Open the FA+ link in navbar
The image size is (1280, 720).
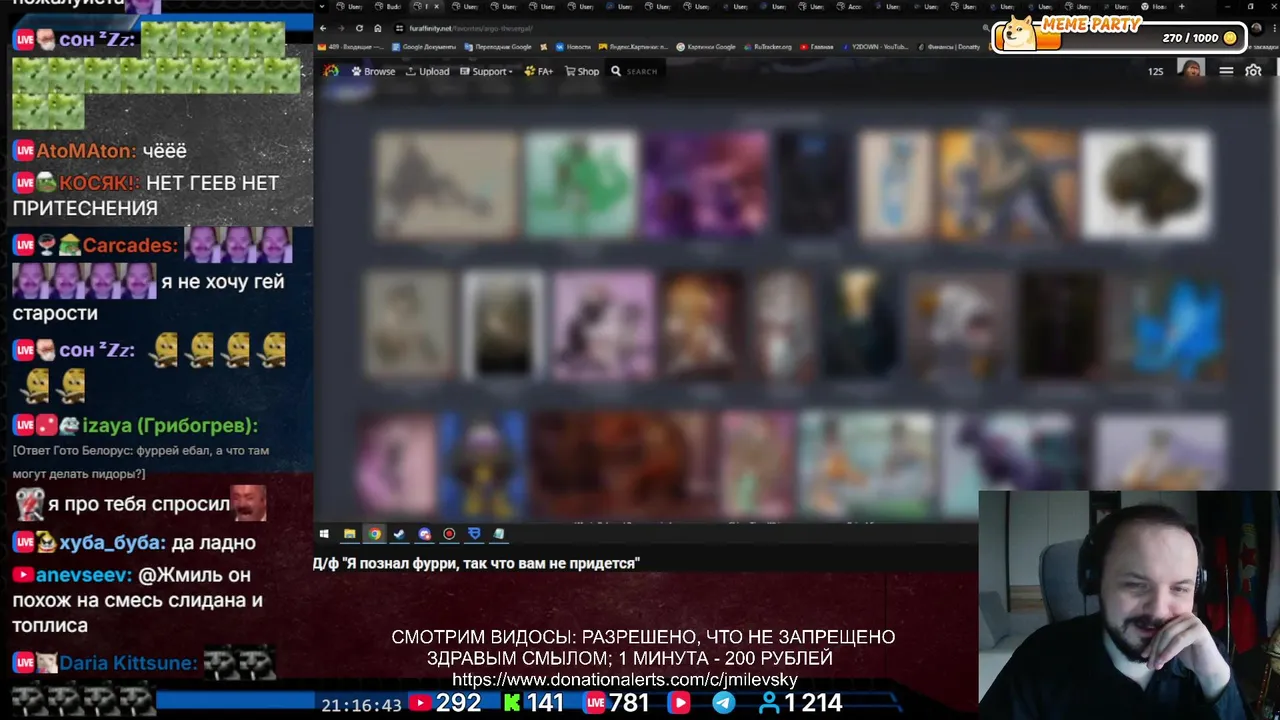tap(538, 71)
